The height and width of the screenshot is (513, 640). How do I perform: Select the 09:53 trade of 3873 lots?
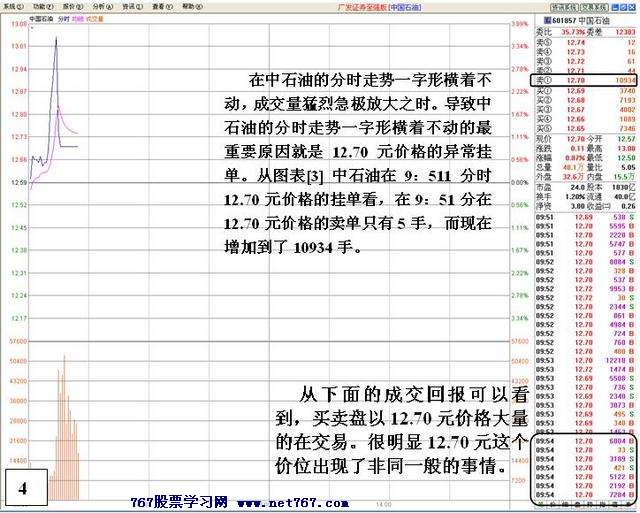(x=586, y=405)
